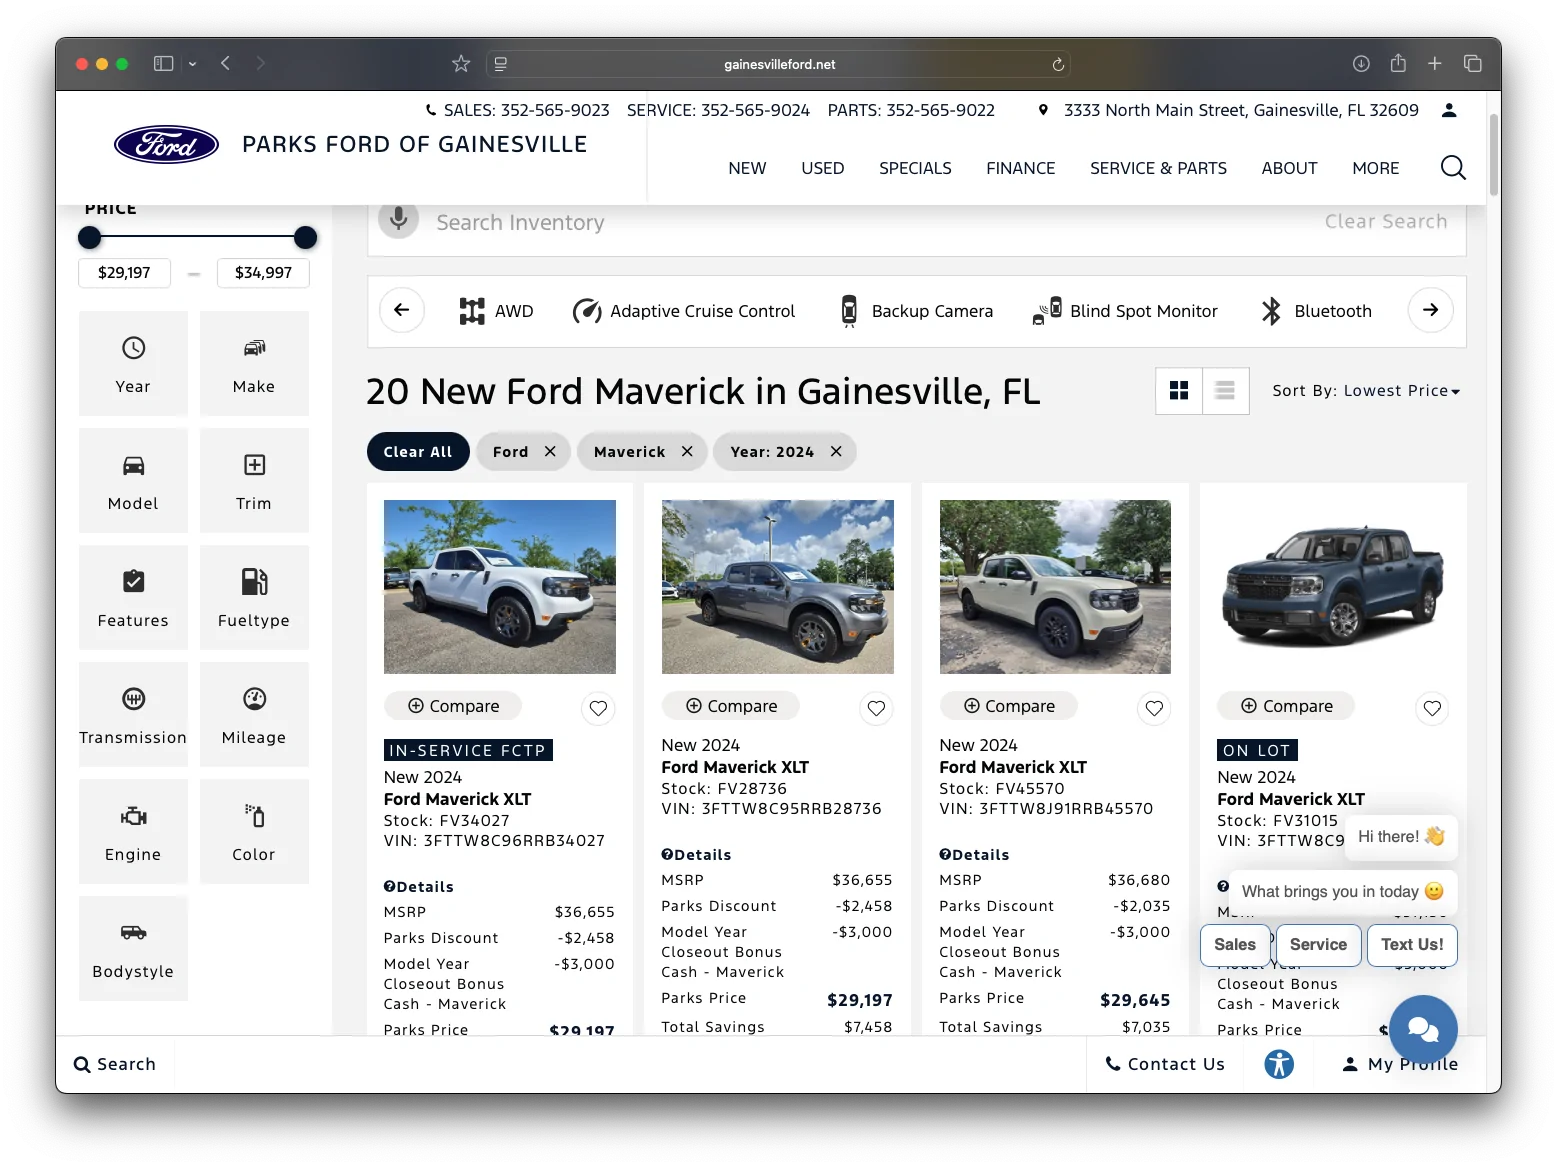Reload the page in Safari
The width and height of the screenshot is (1557, 1167).
click(x=1058, y=64)
